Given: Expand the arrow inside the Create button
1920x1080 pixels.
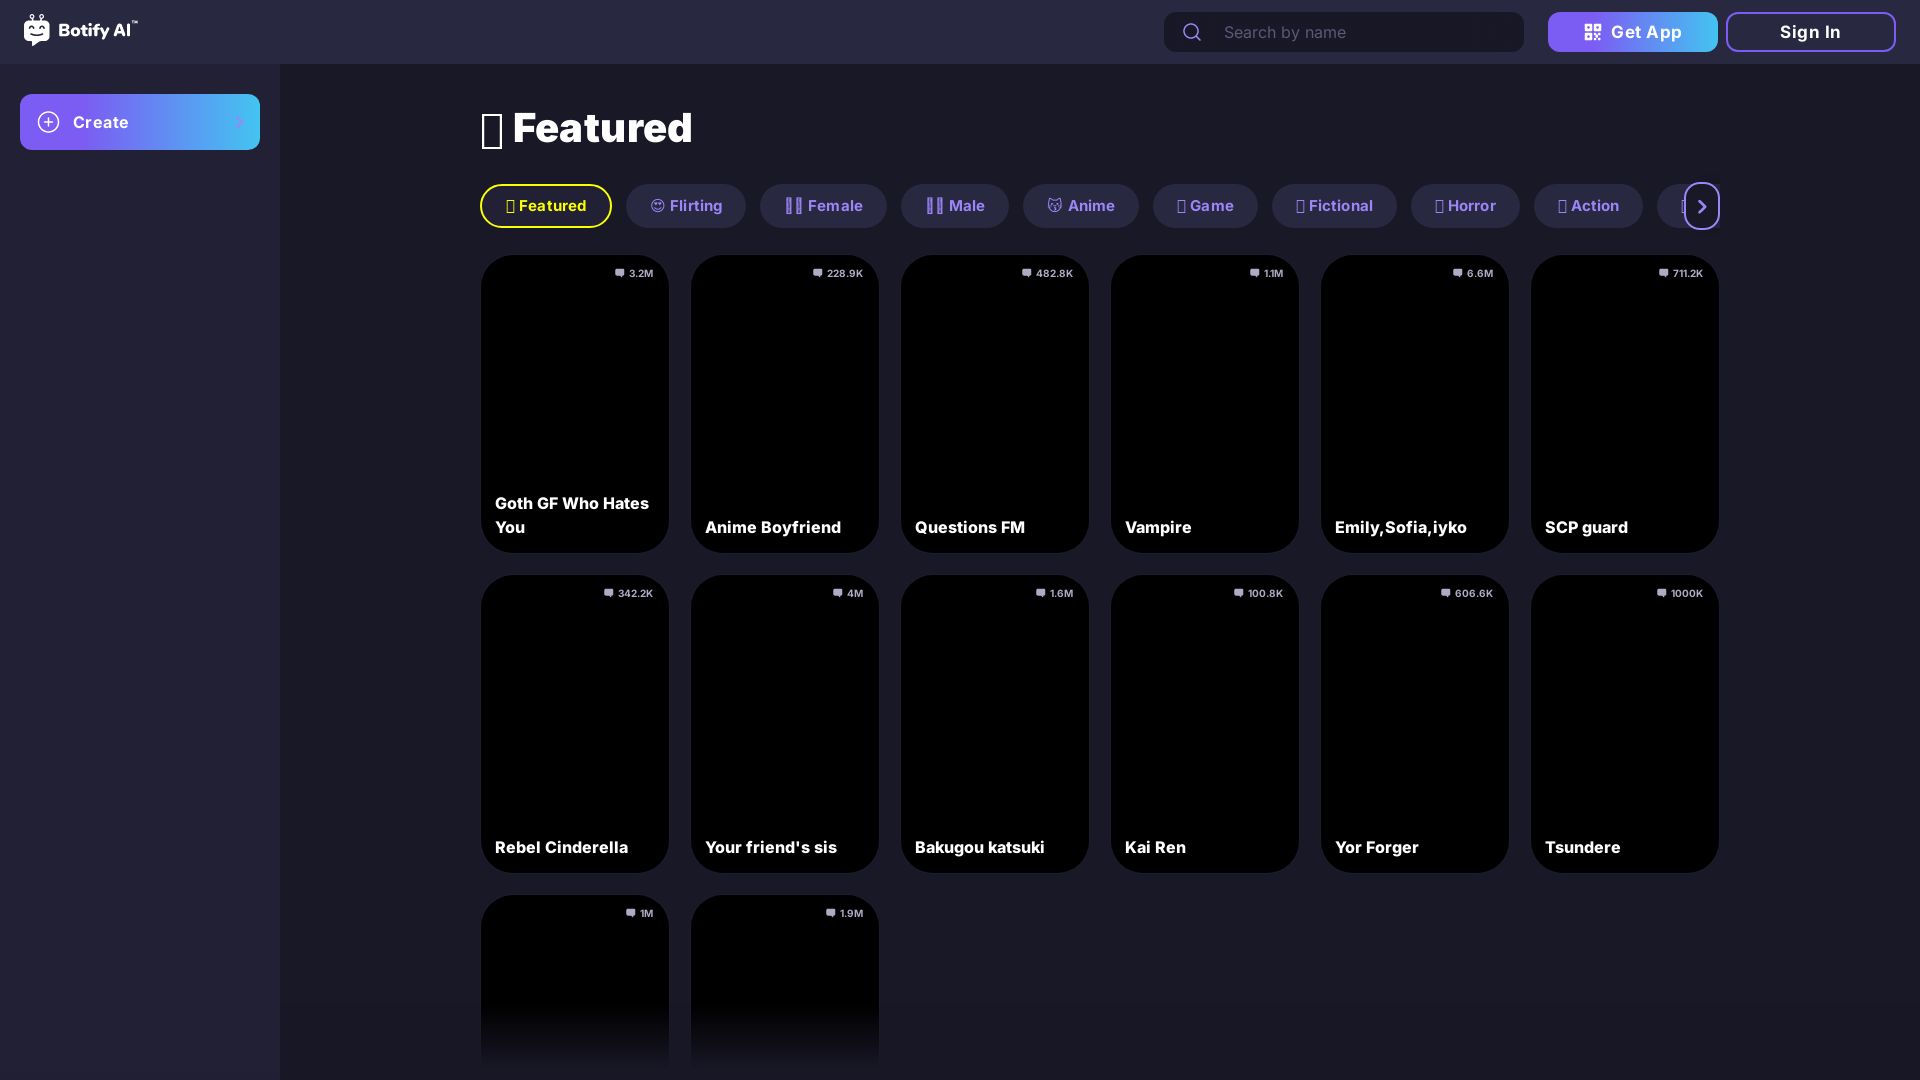Looking at the screenshot, I should coord(240,122).
